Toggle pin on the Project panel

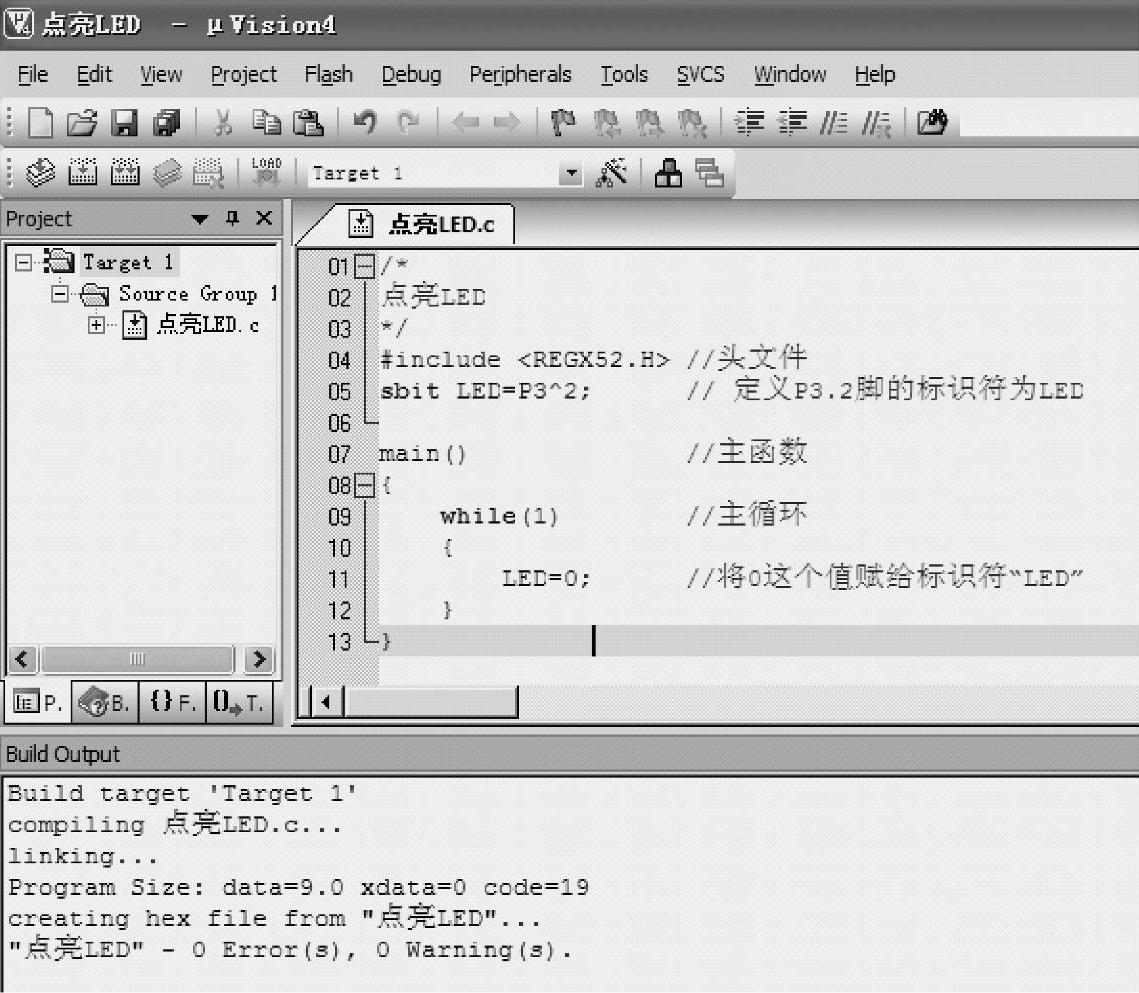(x=232, y=218)
